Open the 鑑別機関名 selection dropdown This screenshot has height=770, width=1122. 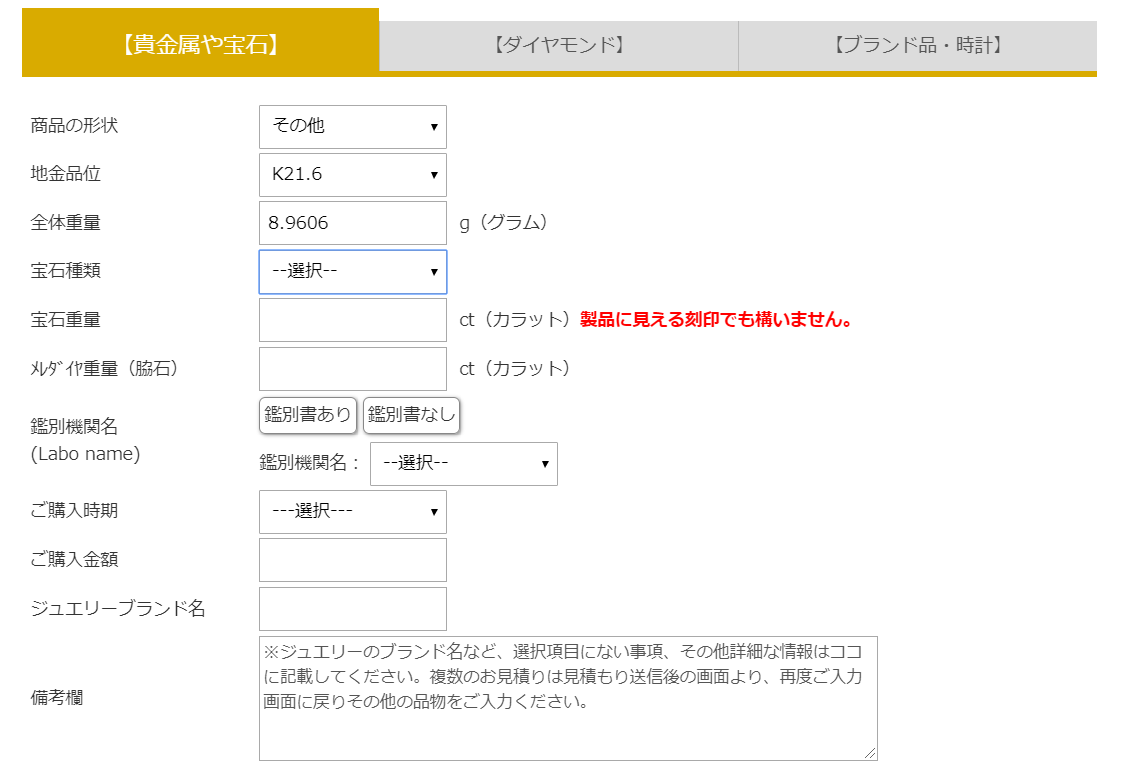pos(464,464)
